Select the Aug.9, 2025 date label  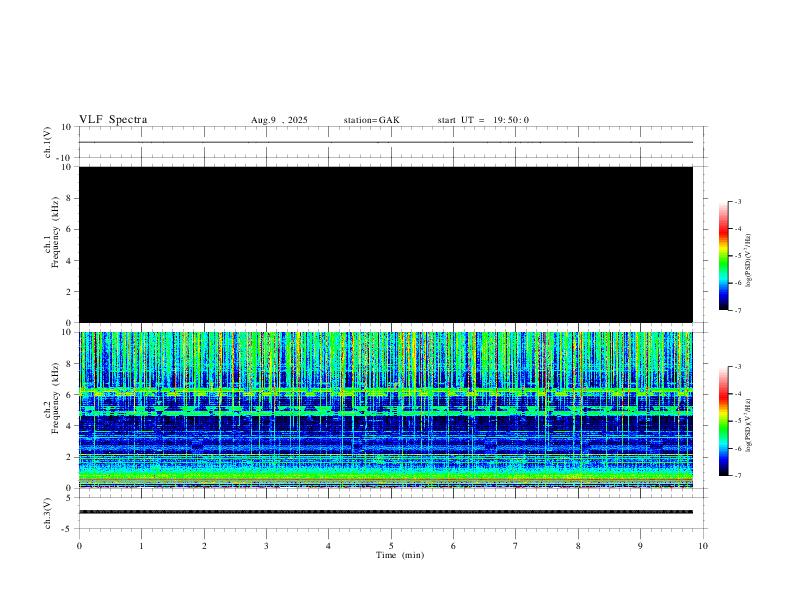(279, 120)
